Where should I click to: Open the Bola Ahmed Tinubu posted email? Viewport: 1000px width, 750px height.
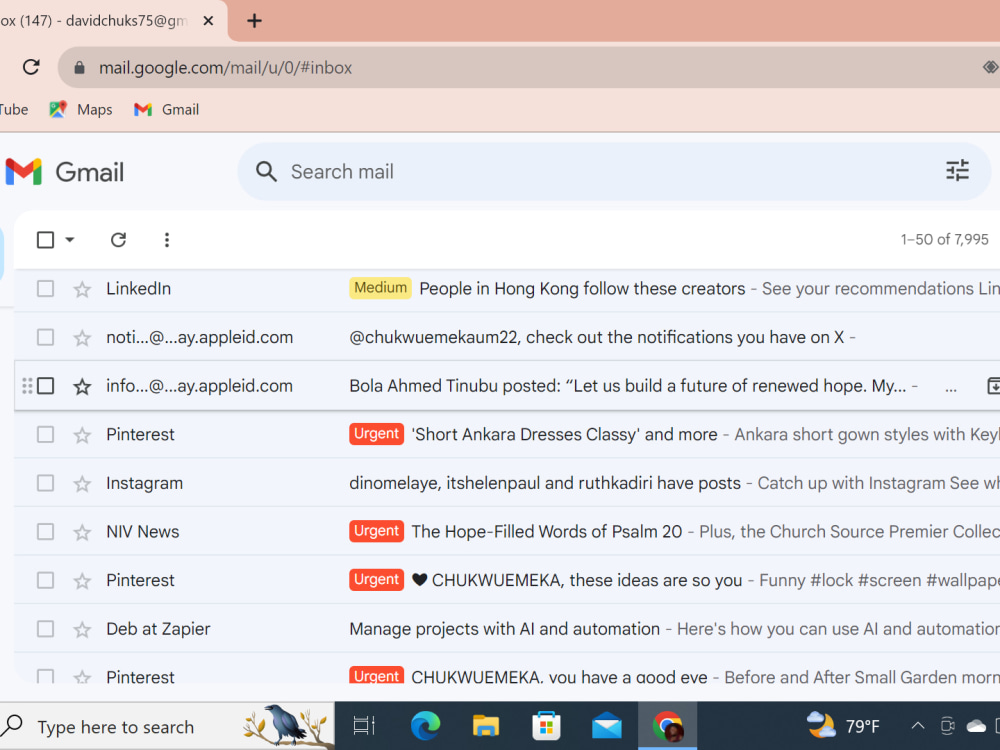click(x=627, y=386)
